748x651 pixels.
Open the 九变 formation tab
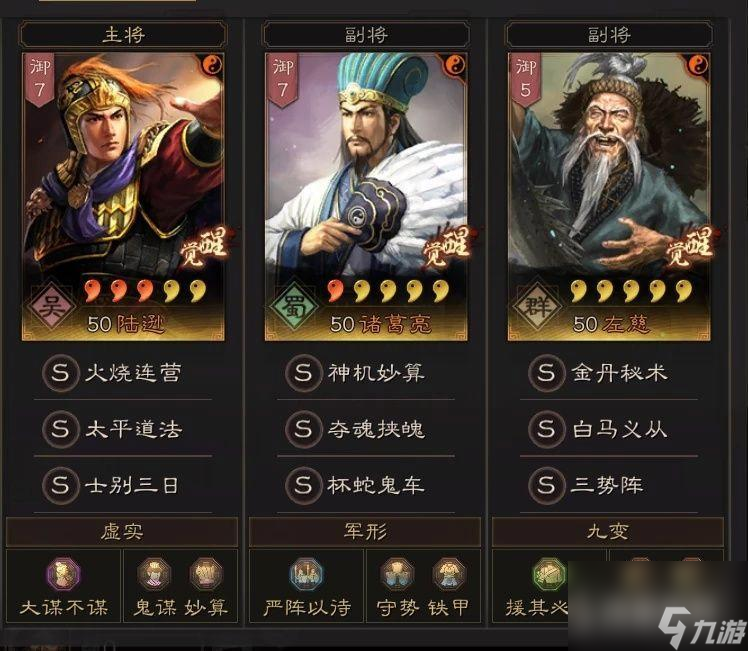coord(608,532)
